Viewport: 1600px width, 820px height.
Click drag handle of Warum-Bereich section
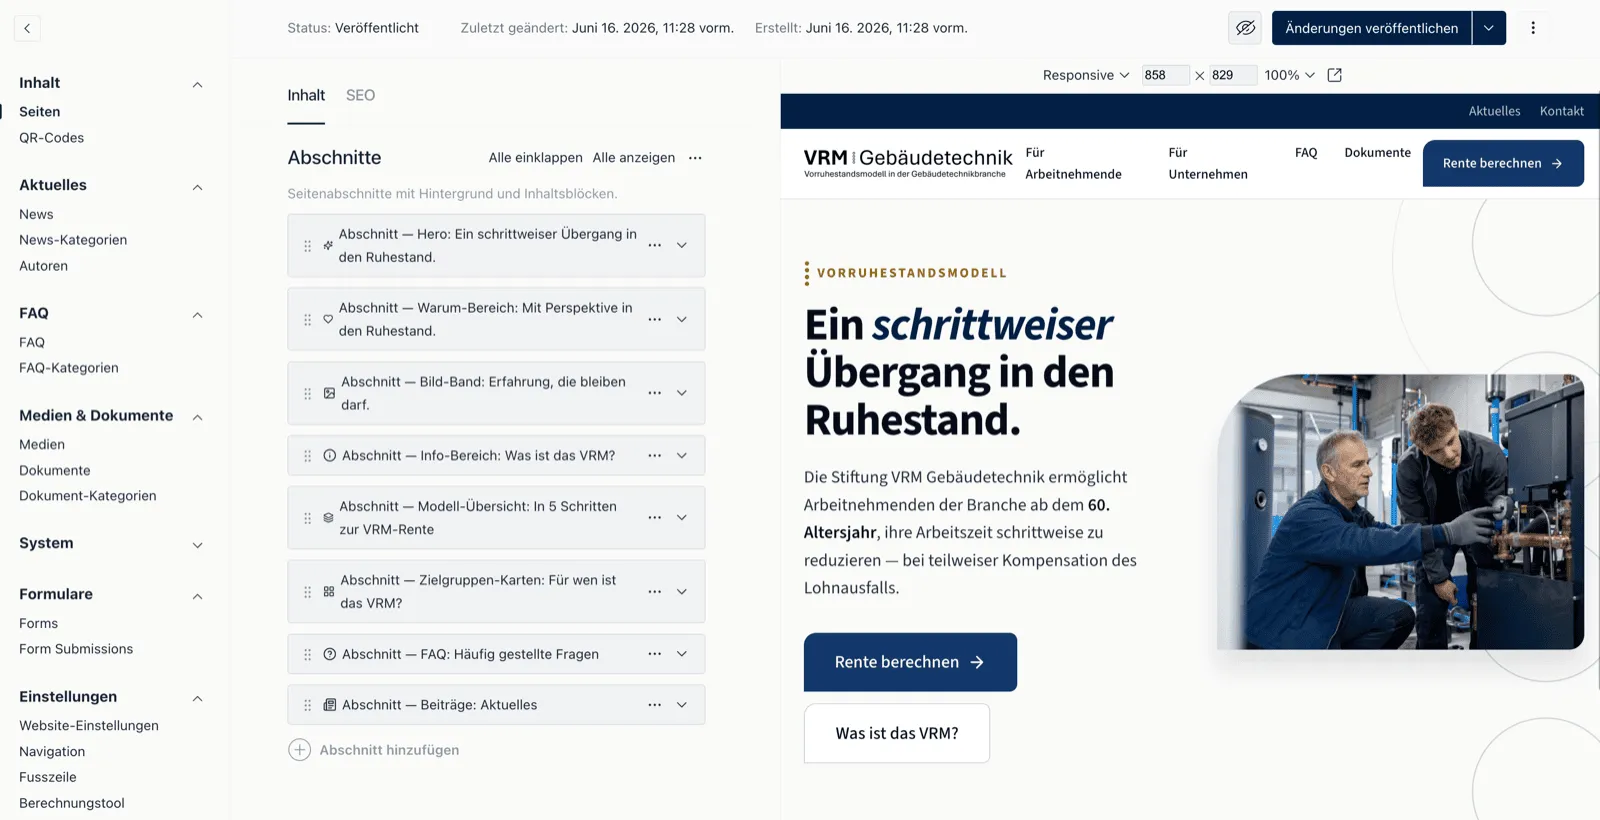pos(307,319)
